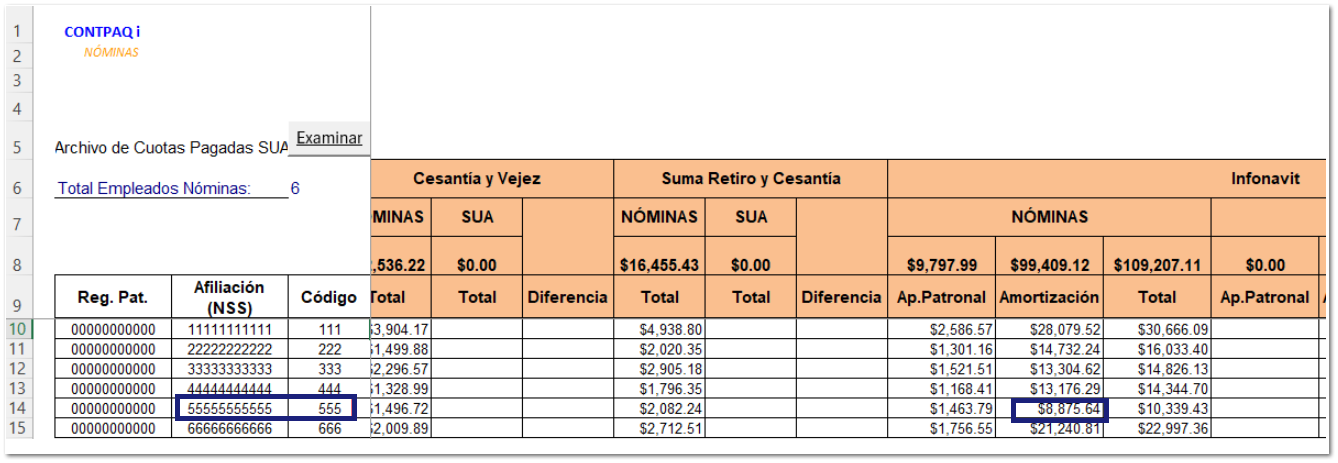The width and height of the screenshot is (1338, 463).
Task: Click the Examinar button
Action: 329,138
